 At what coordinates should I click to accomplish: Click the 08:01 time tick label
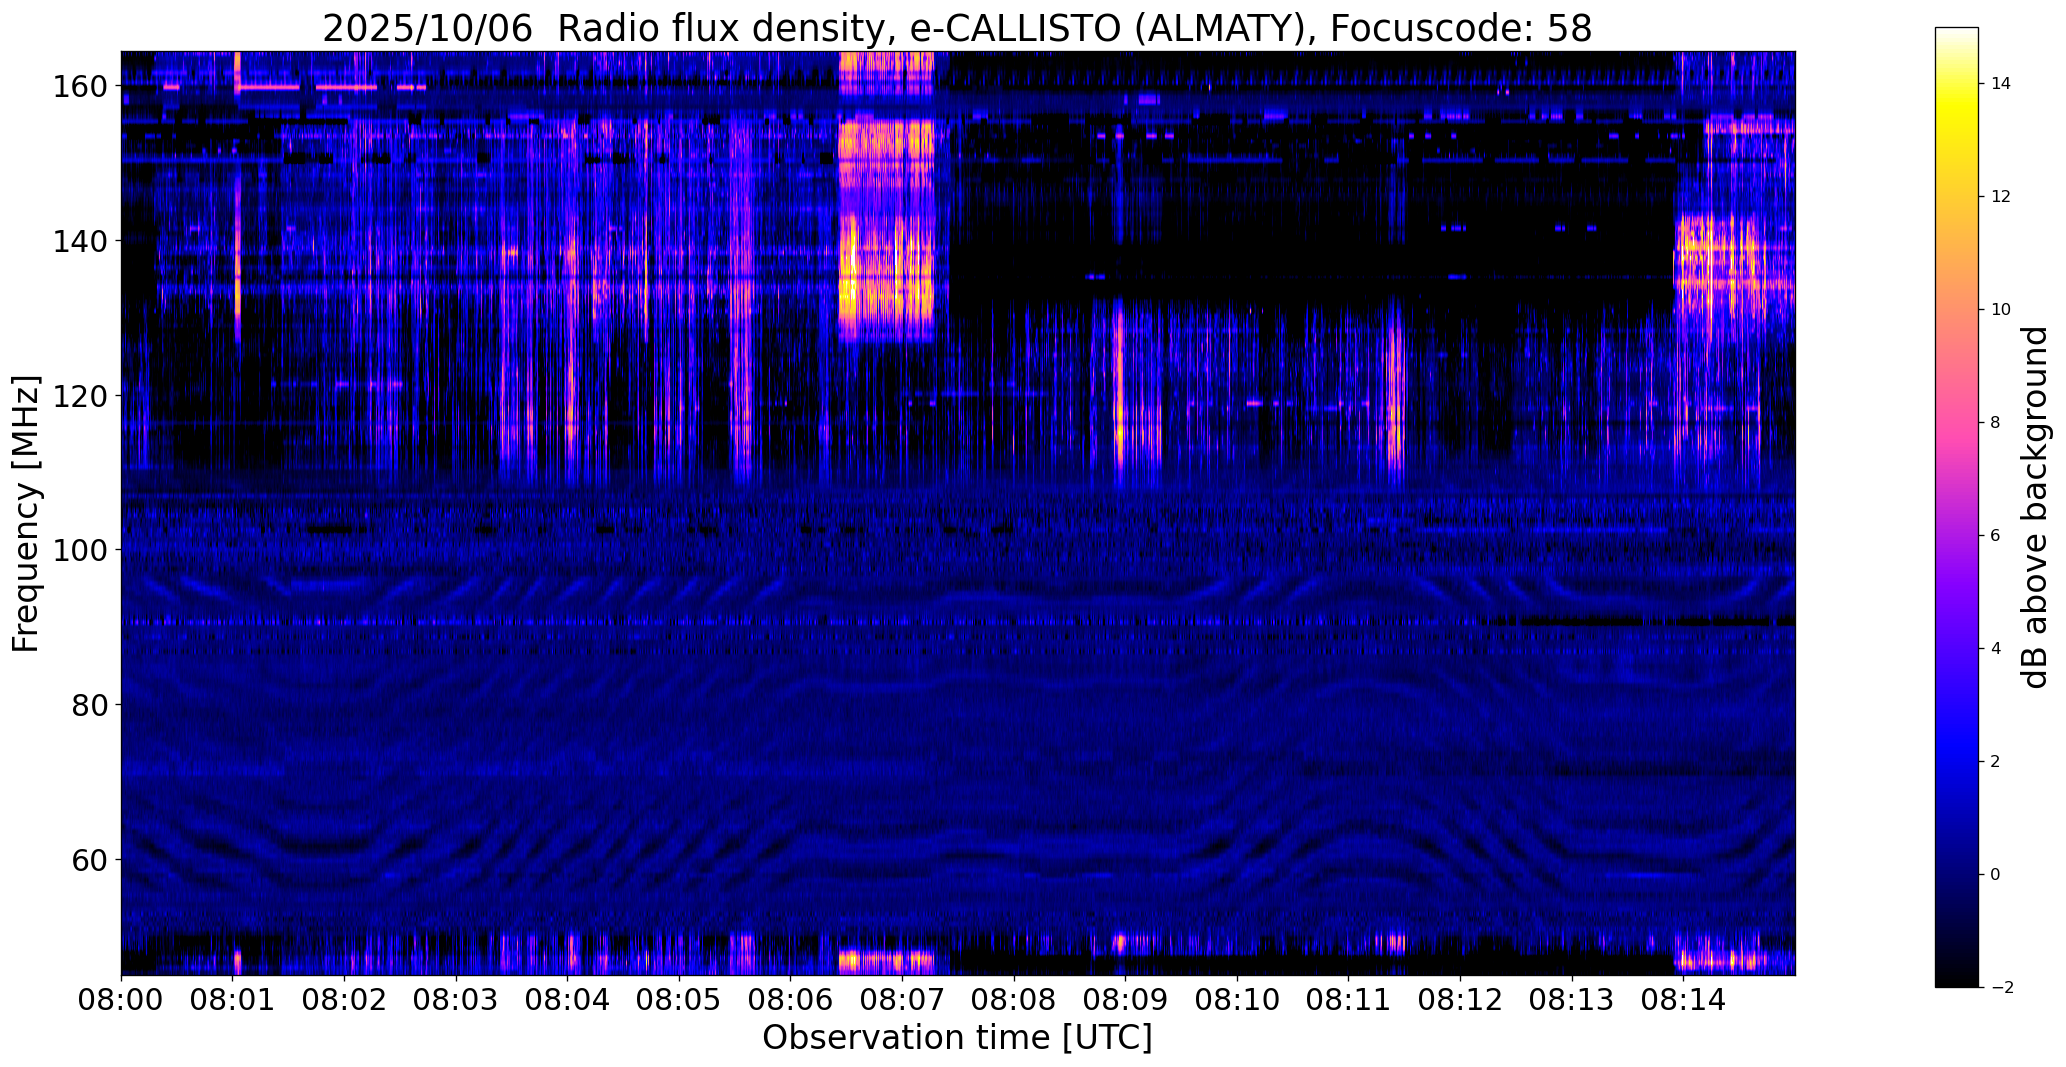point(233,999)
